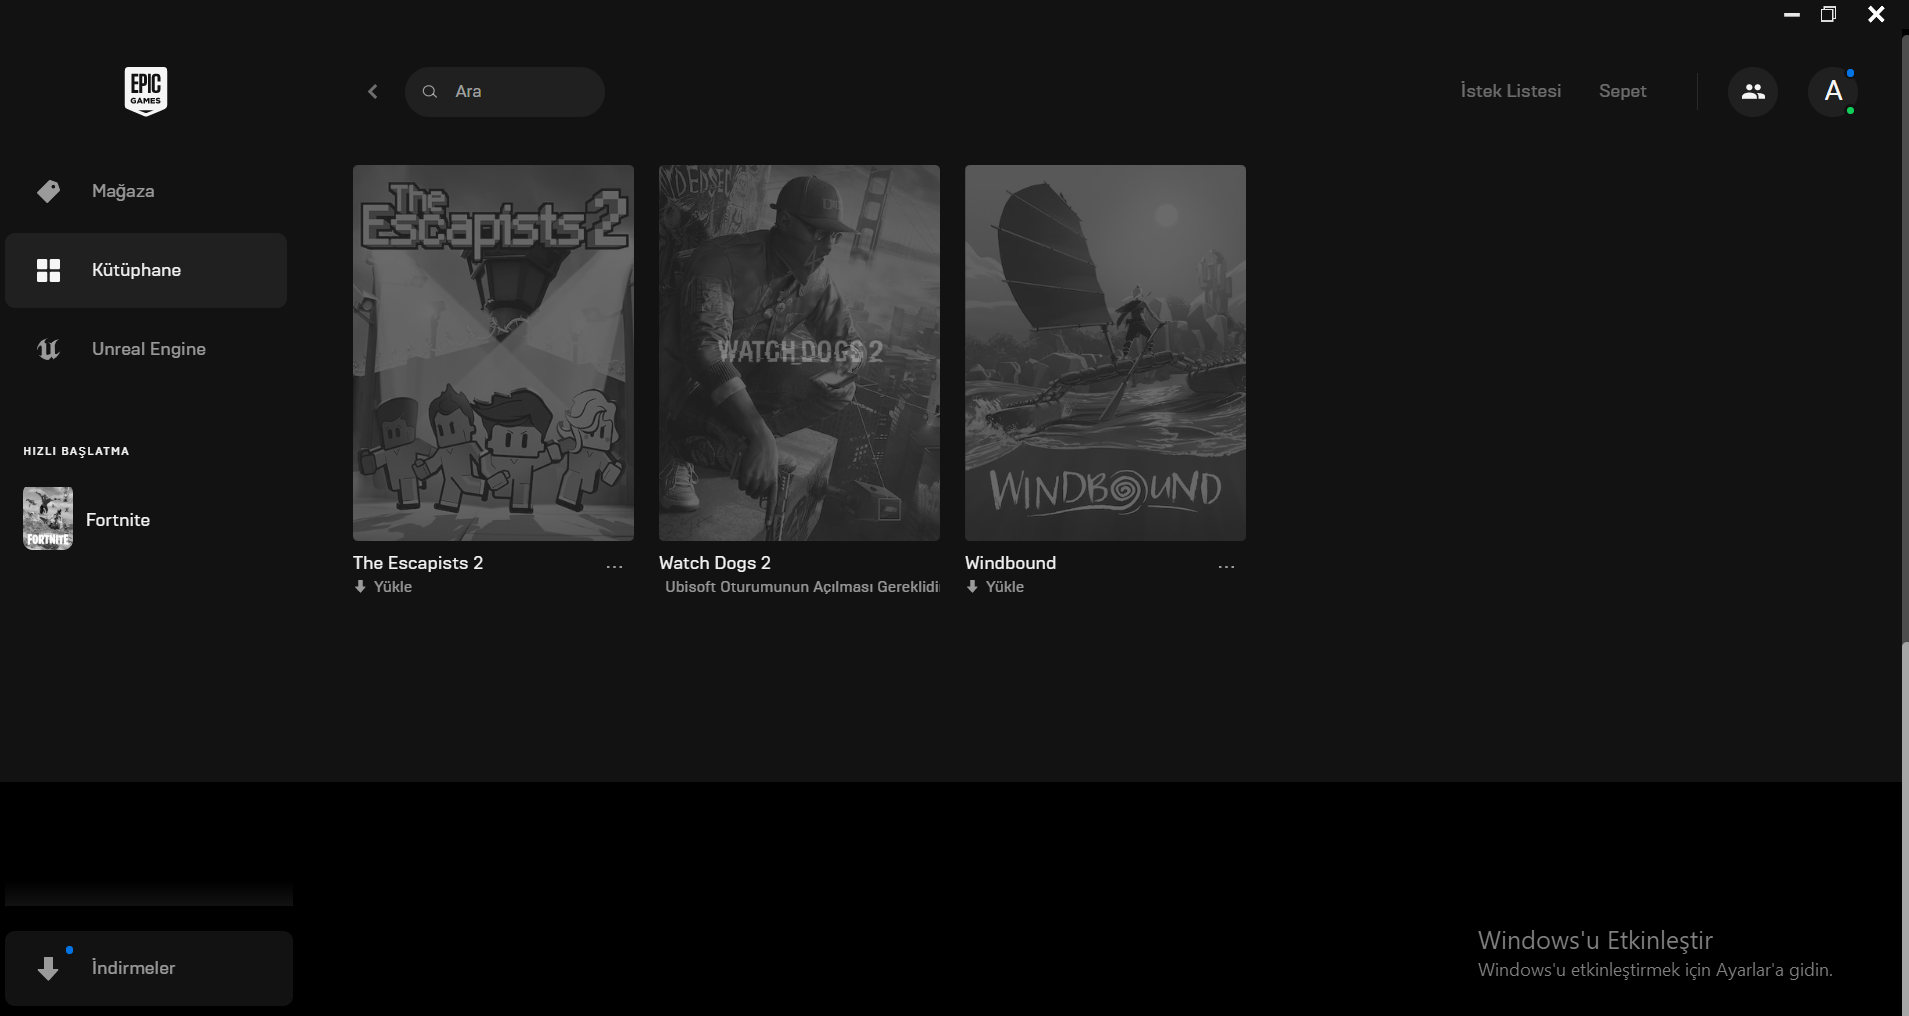
Task: Click The Escapists 2 title text
Action: [x=418, y=563]
